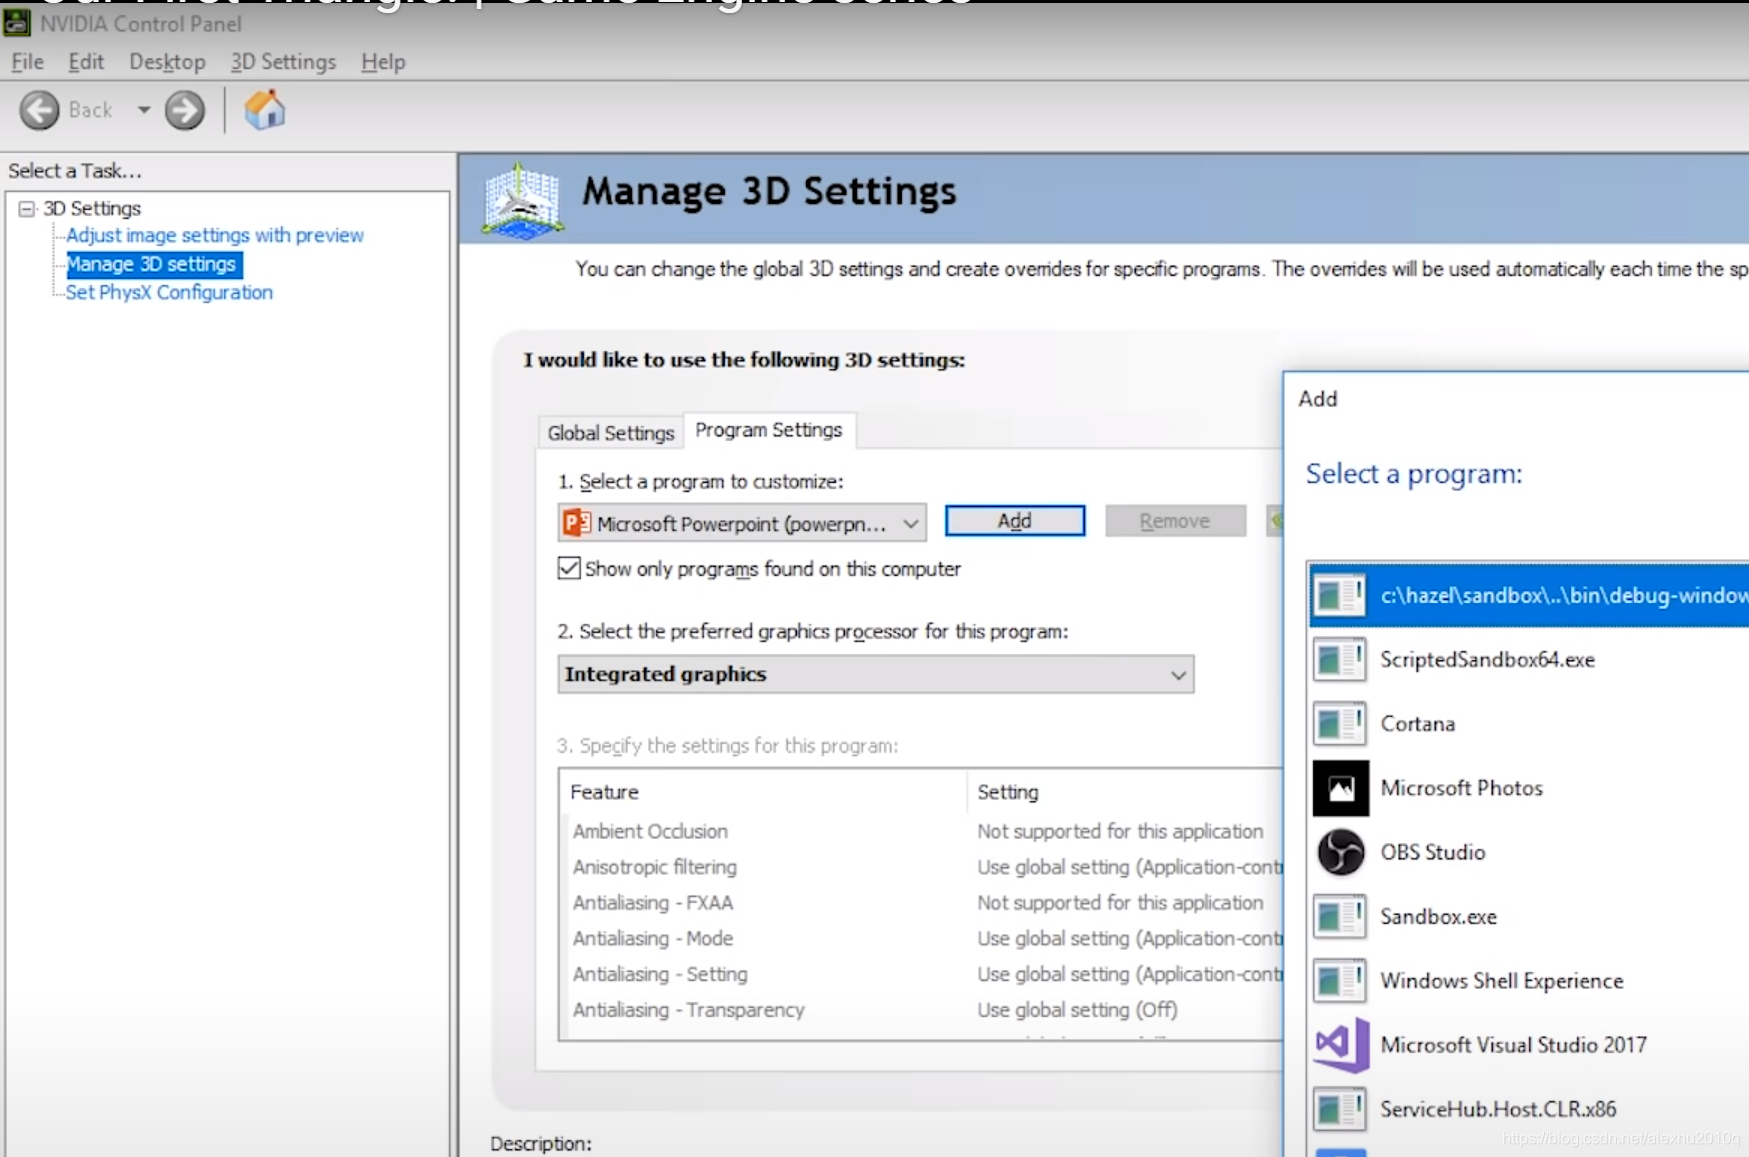The image size is (1749, 1157).
Task: Toggle Show only programs found on this computer
Action: 569,569
